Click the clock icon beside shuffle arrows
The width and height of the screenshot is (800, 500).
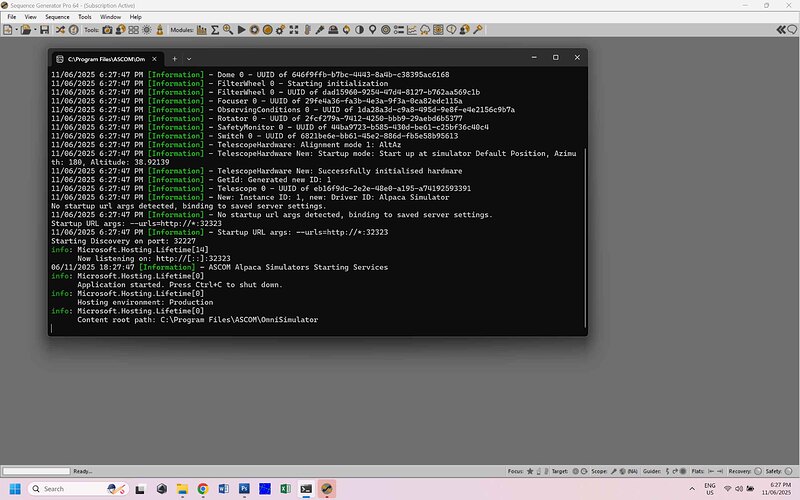point(73,30)
